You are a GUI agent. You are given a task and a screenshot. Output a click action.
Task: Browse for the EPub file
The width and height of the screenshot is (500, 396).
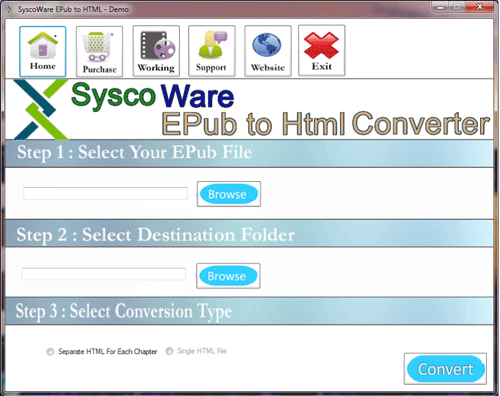(229, 194)
